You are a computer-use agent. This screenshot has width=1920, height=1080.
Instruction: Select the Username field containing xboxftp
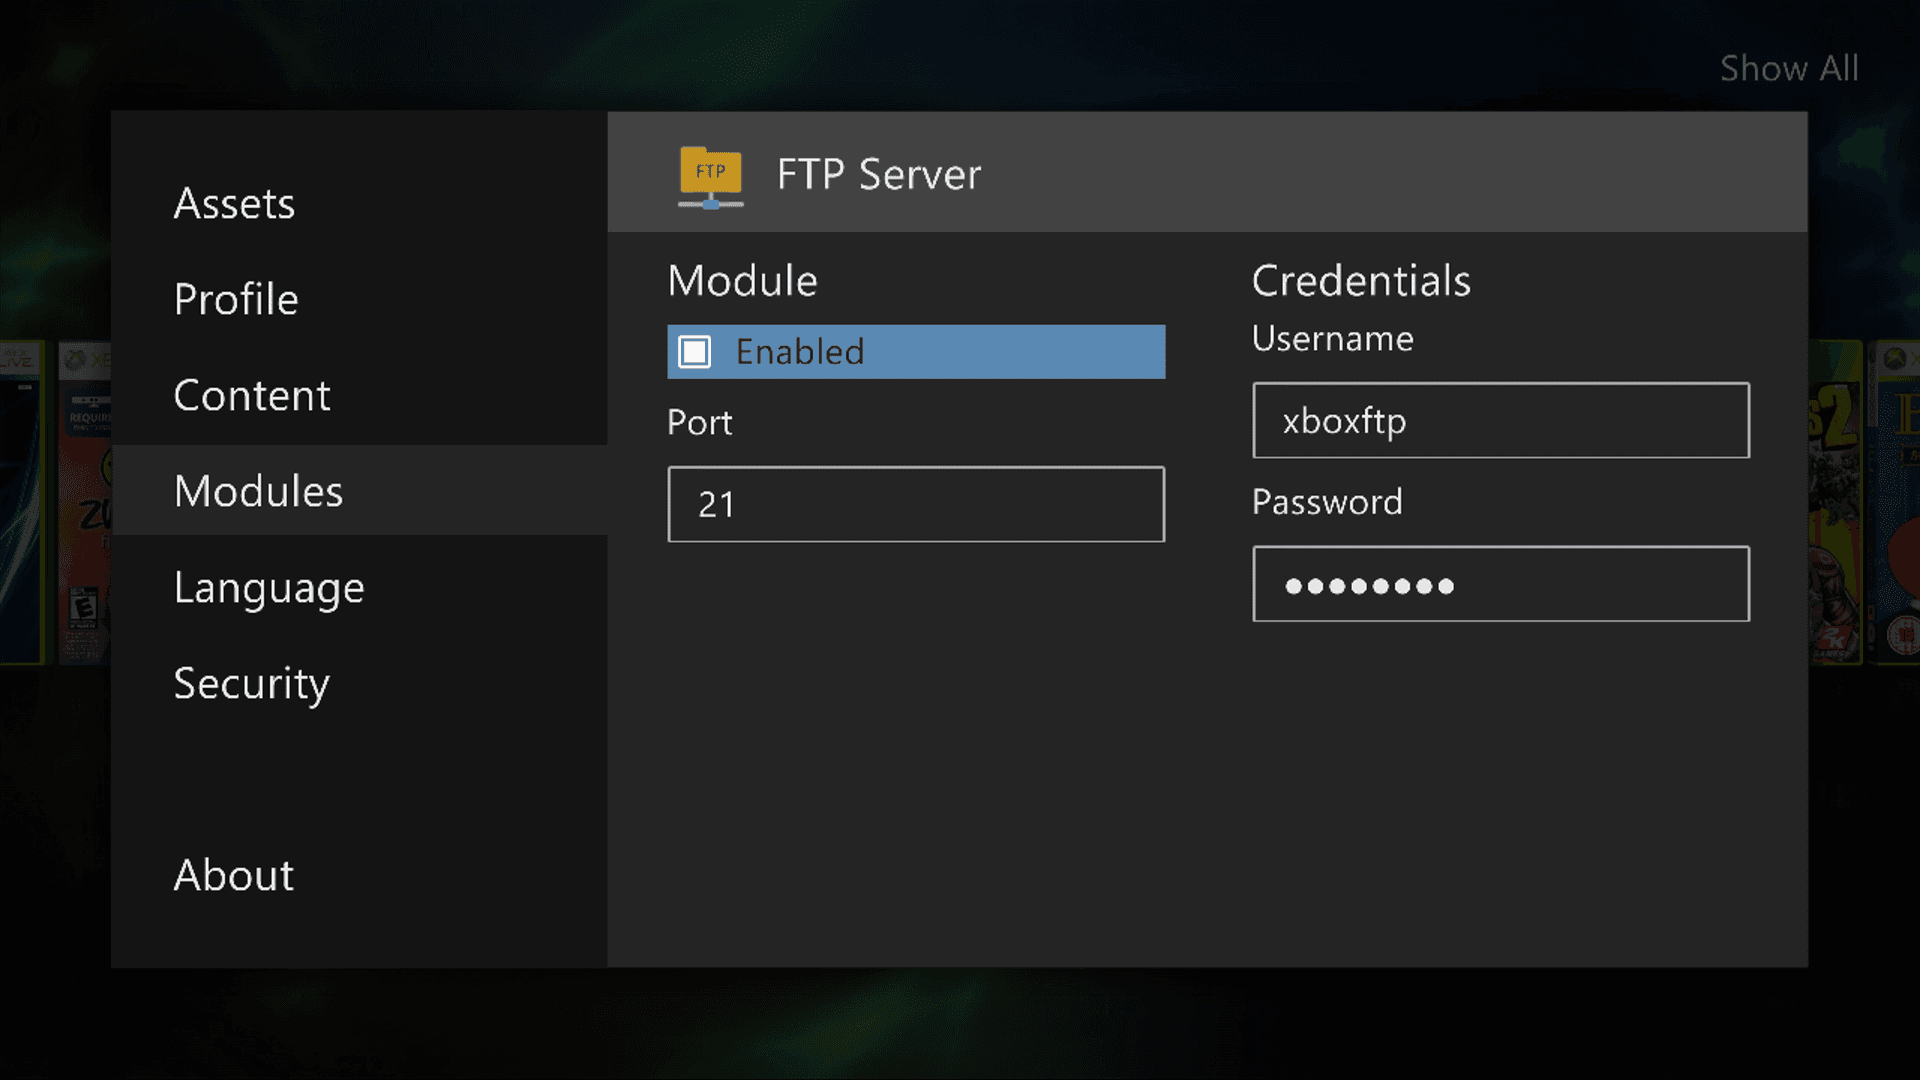tap(1500, 421)
